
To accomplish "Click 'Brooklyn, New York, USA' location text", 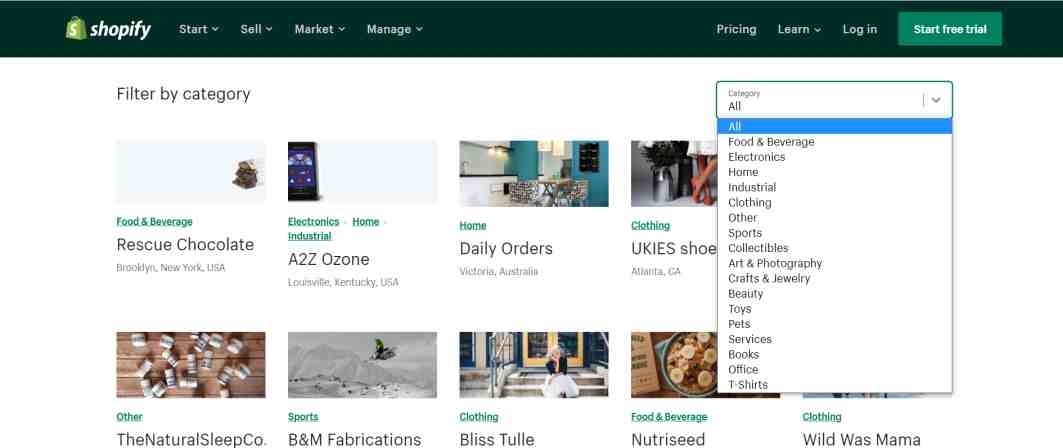I will click(171, 268).
